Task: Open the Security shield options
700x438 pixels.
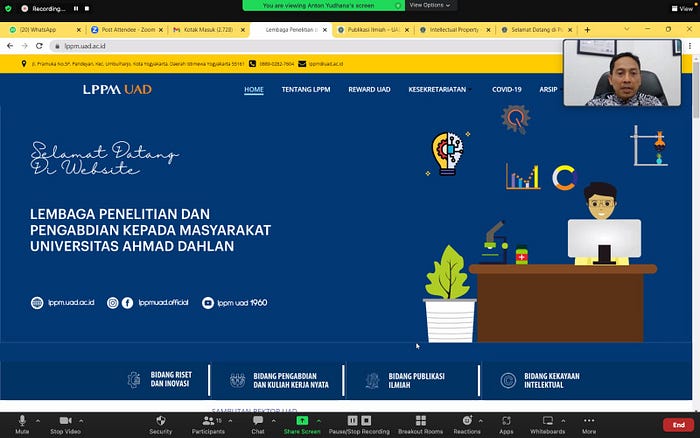Action: coord(161,424)
